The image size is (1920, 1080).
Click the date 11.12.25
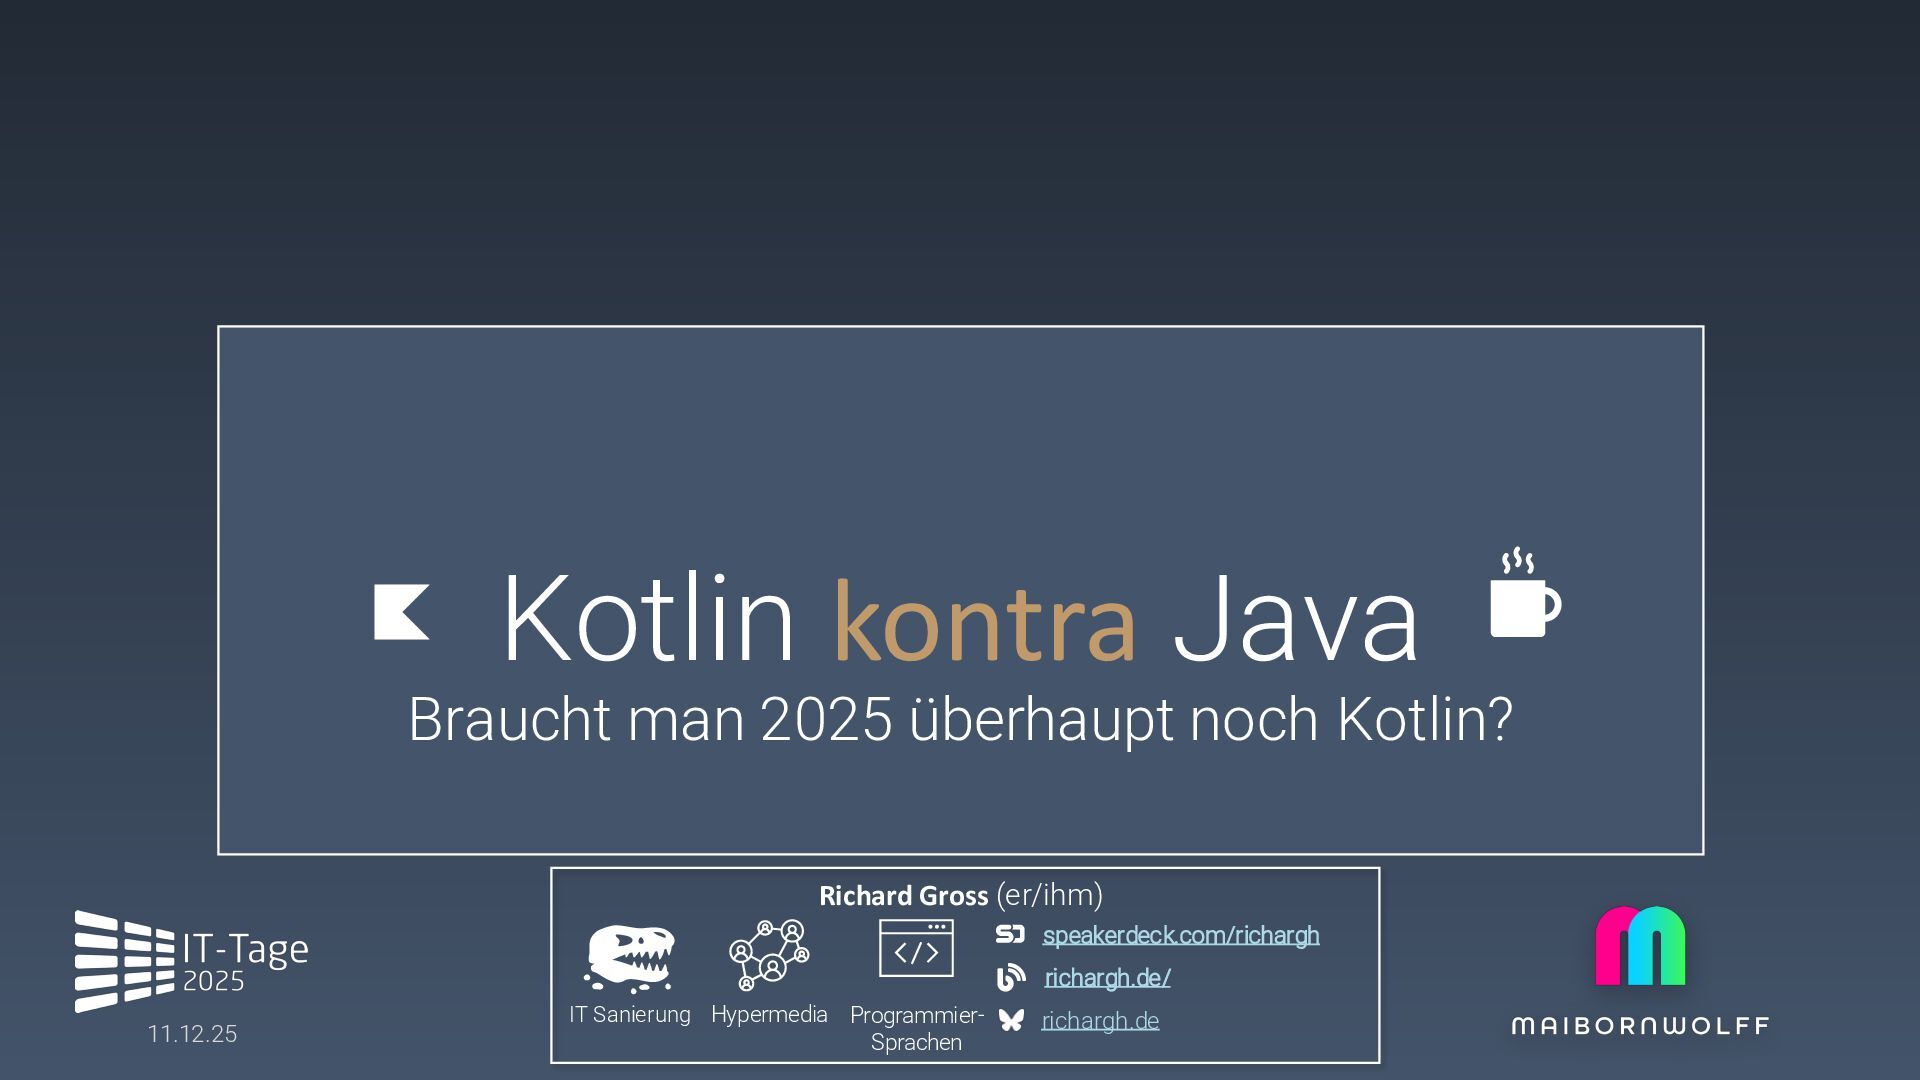(x=193, y=1034)
